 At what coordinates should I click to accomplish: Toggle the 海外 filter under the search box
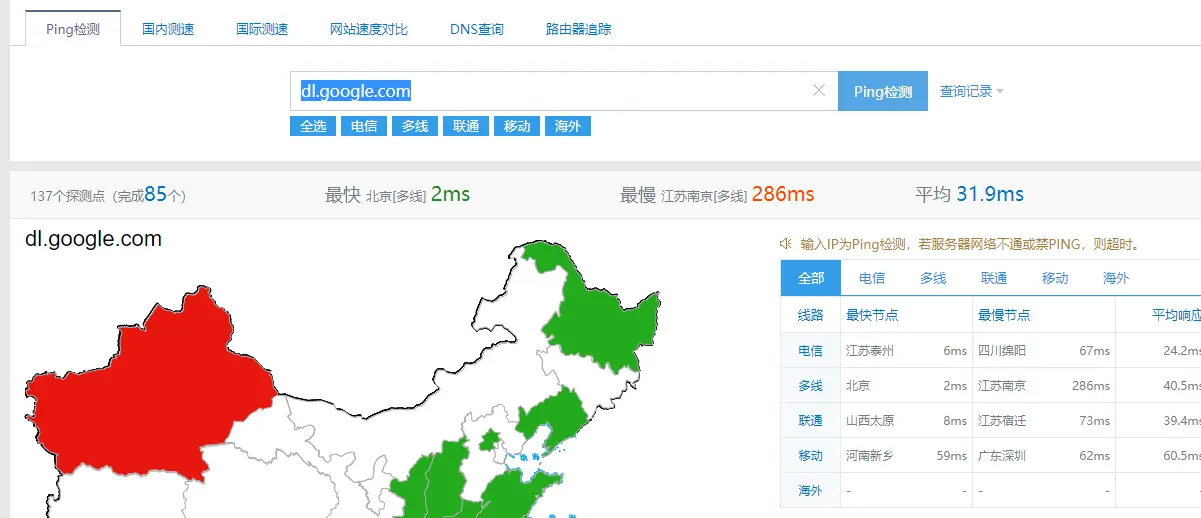568,126
